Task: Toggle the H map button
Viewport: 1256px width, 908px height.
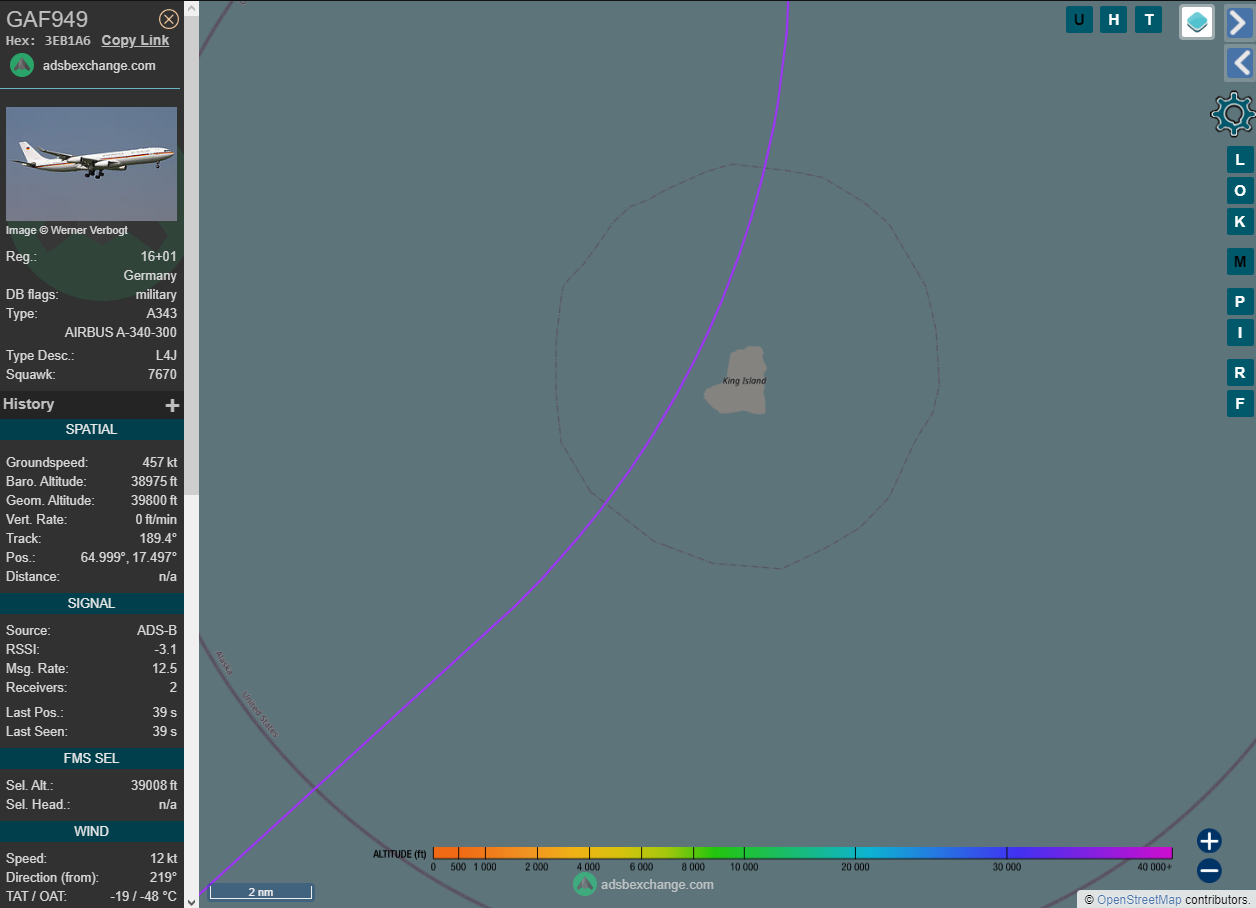Action: pos(1113,19)
